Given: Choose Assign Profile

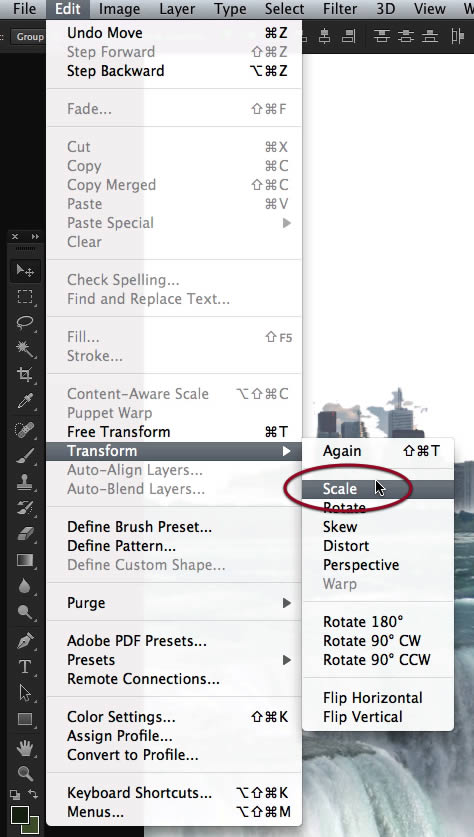Looking at the screenshot, I should pos(174,736).
